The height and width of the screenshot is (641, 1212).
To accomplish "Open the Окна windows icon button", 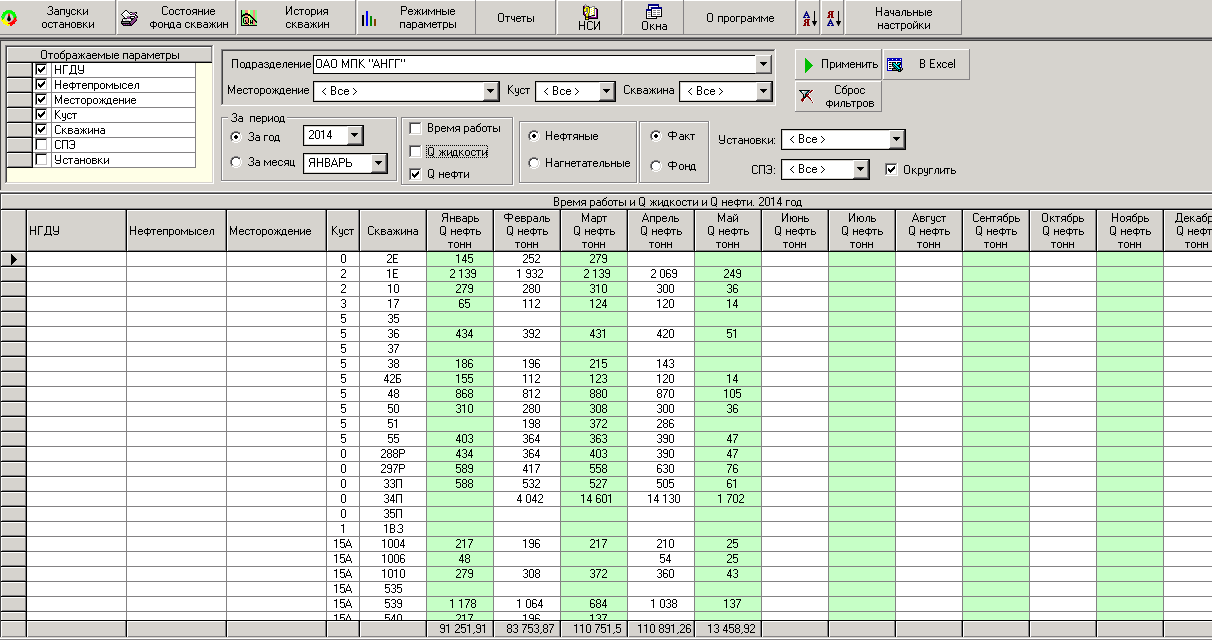I will pyautogui.click(x=654, y=17).
